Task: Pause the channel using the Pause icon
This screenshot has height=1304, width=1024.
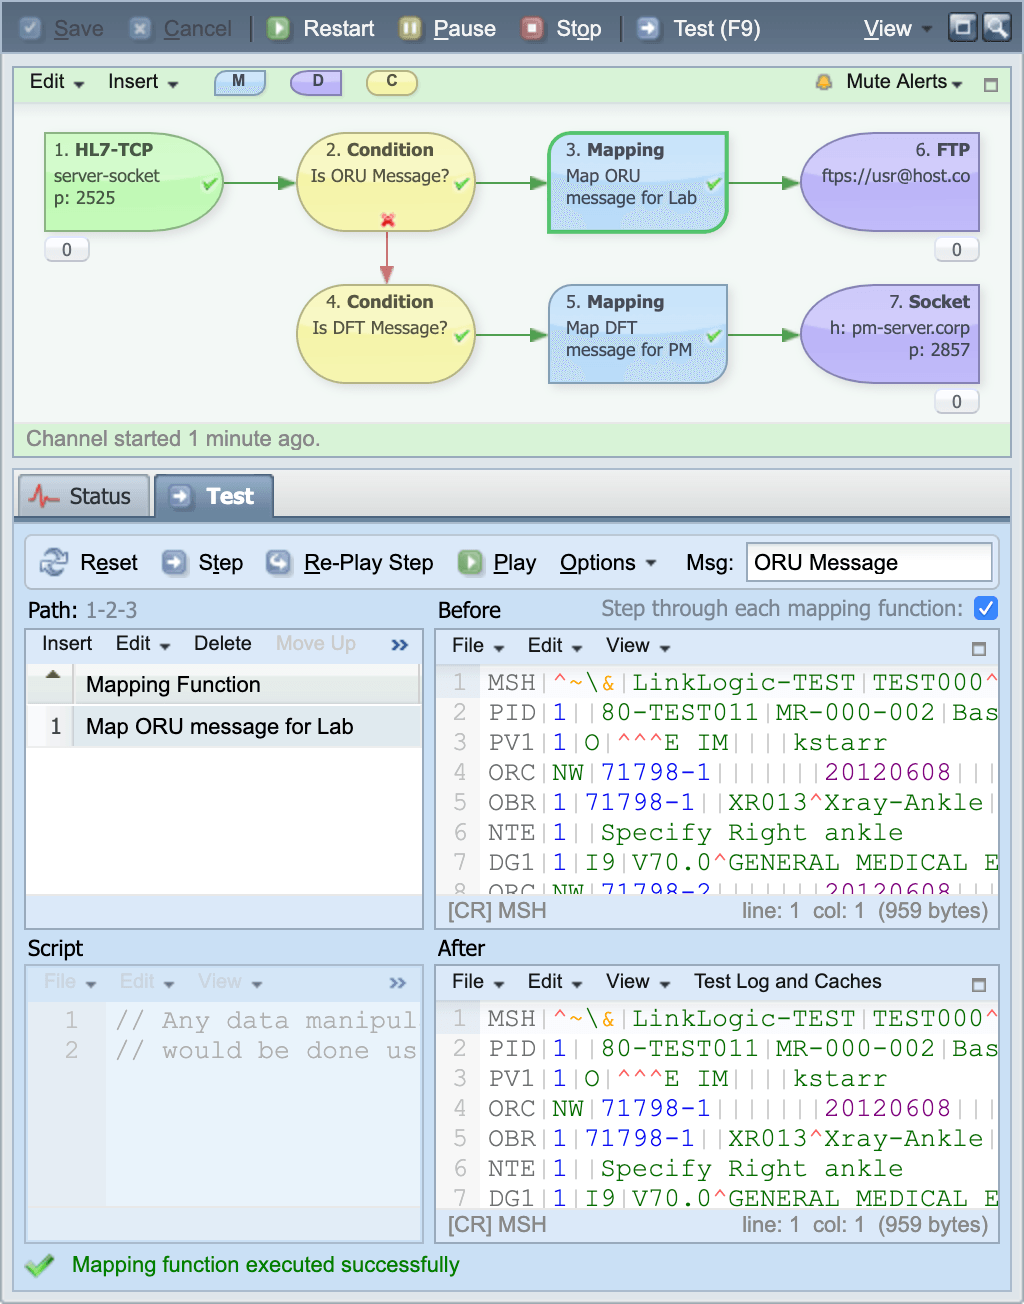Action: tap(410, 28)
